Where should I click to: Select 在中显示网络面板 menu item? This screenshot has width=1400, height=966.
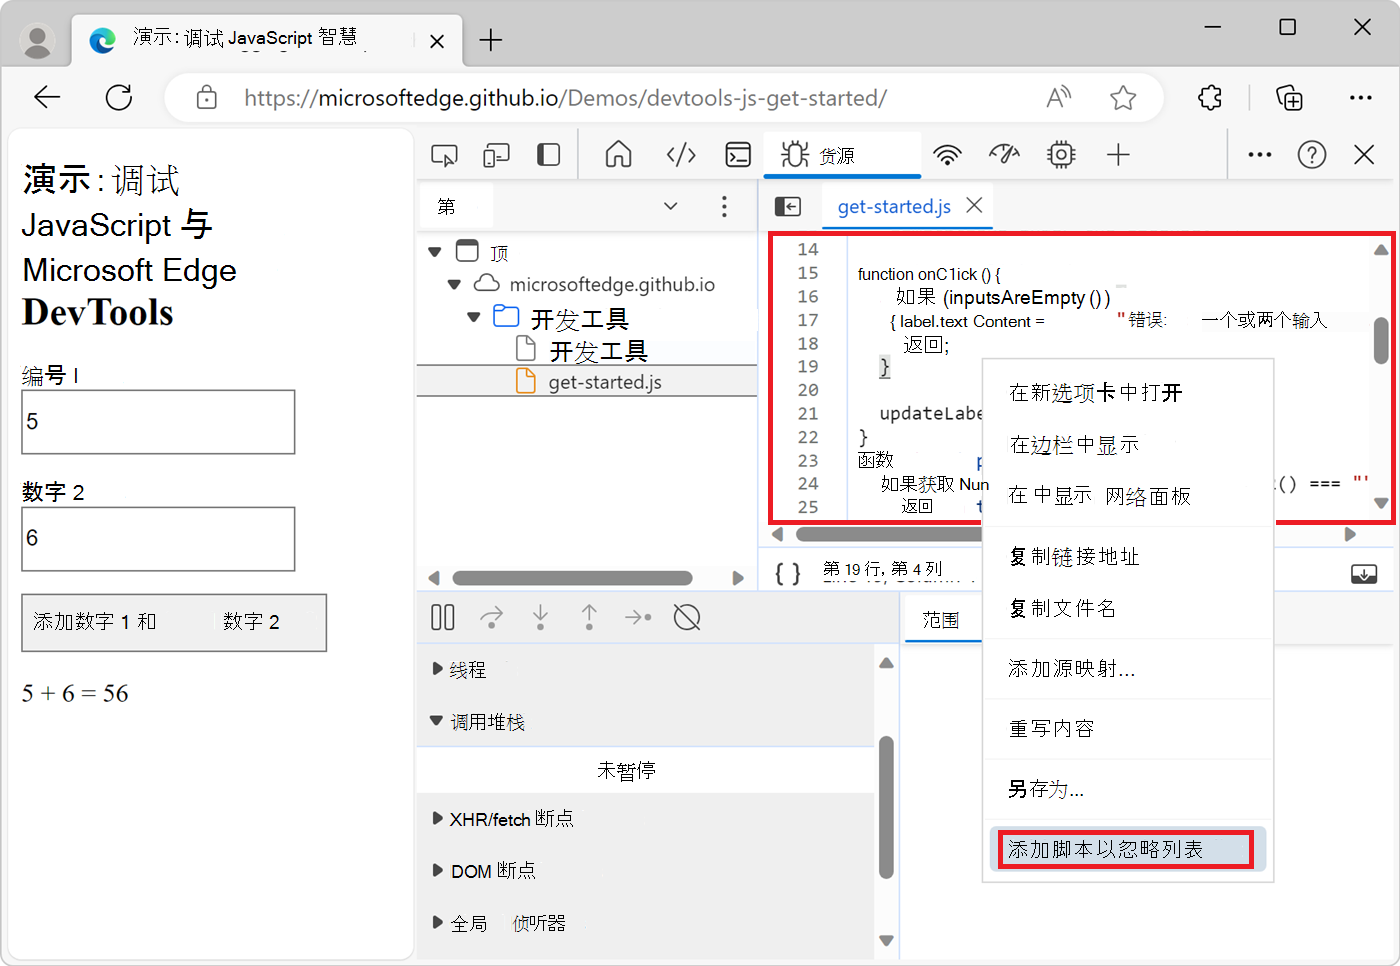1127,496
